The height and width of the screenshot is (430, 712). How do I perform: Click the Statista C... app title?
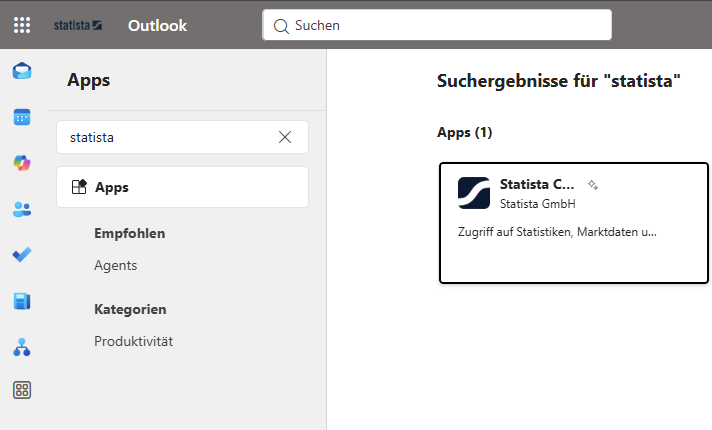tap(537, 184)
